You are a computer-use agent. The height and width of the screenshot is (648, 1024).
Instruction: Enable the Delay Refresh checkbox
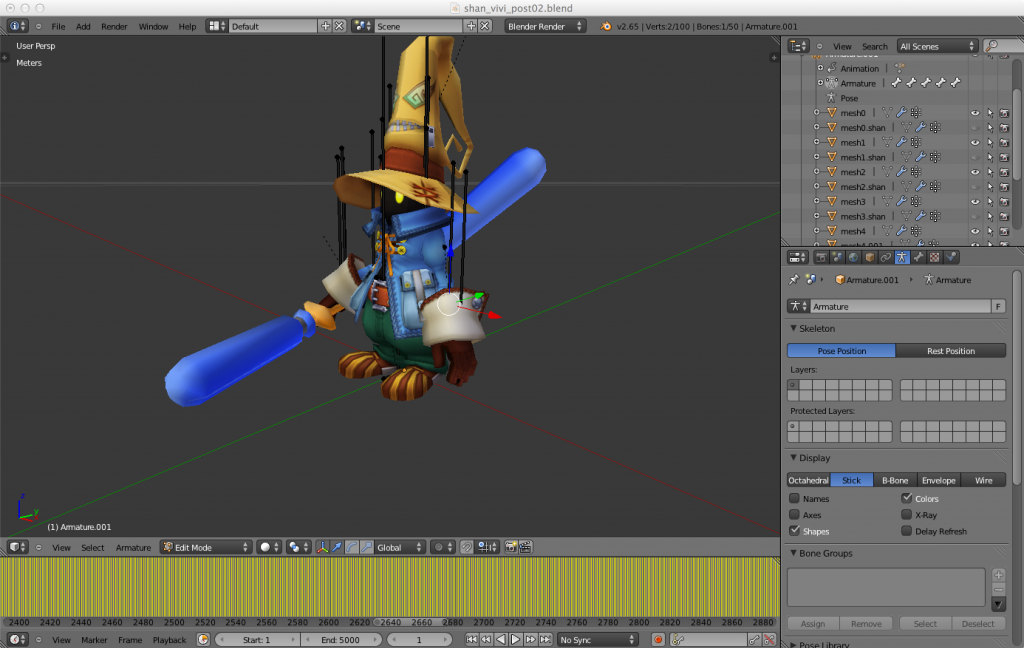[x=906, y=530]
